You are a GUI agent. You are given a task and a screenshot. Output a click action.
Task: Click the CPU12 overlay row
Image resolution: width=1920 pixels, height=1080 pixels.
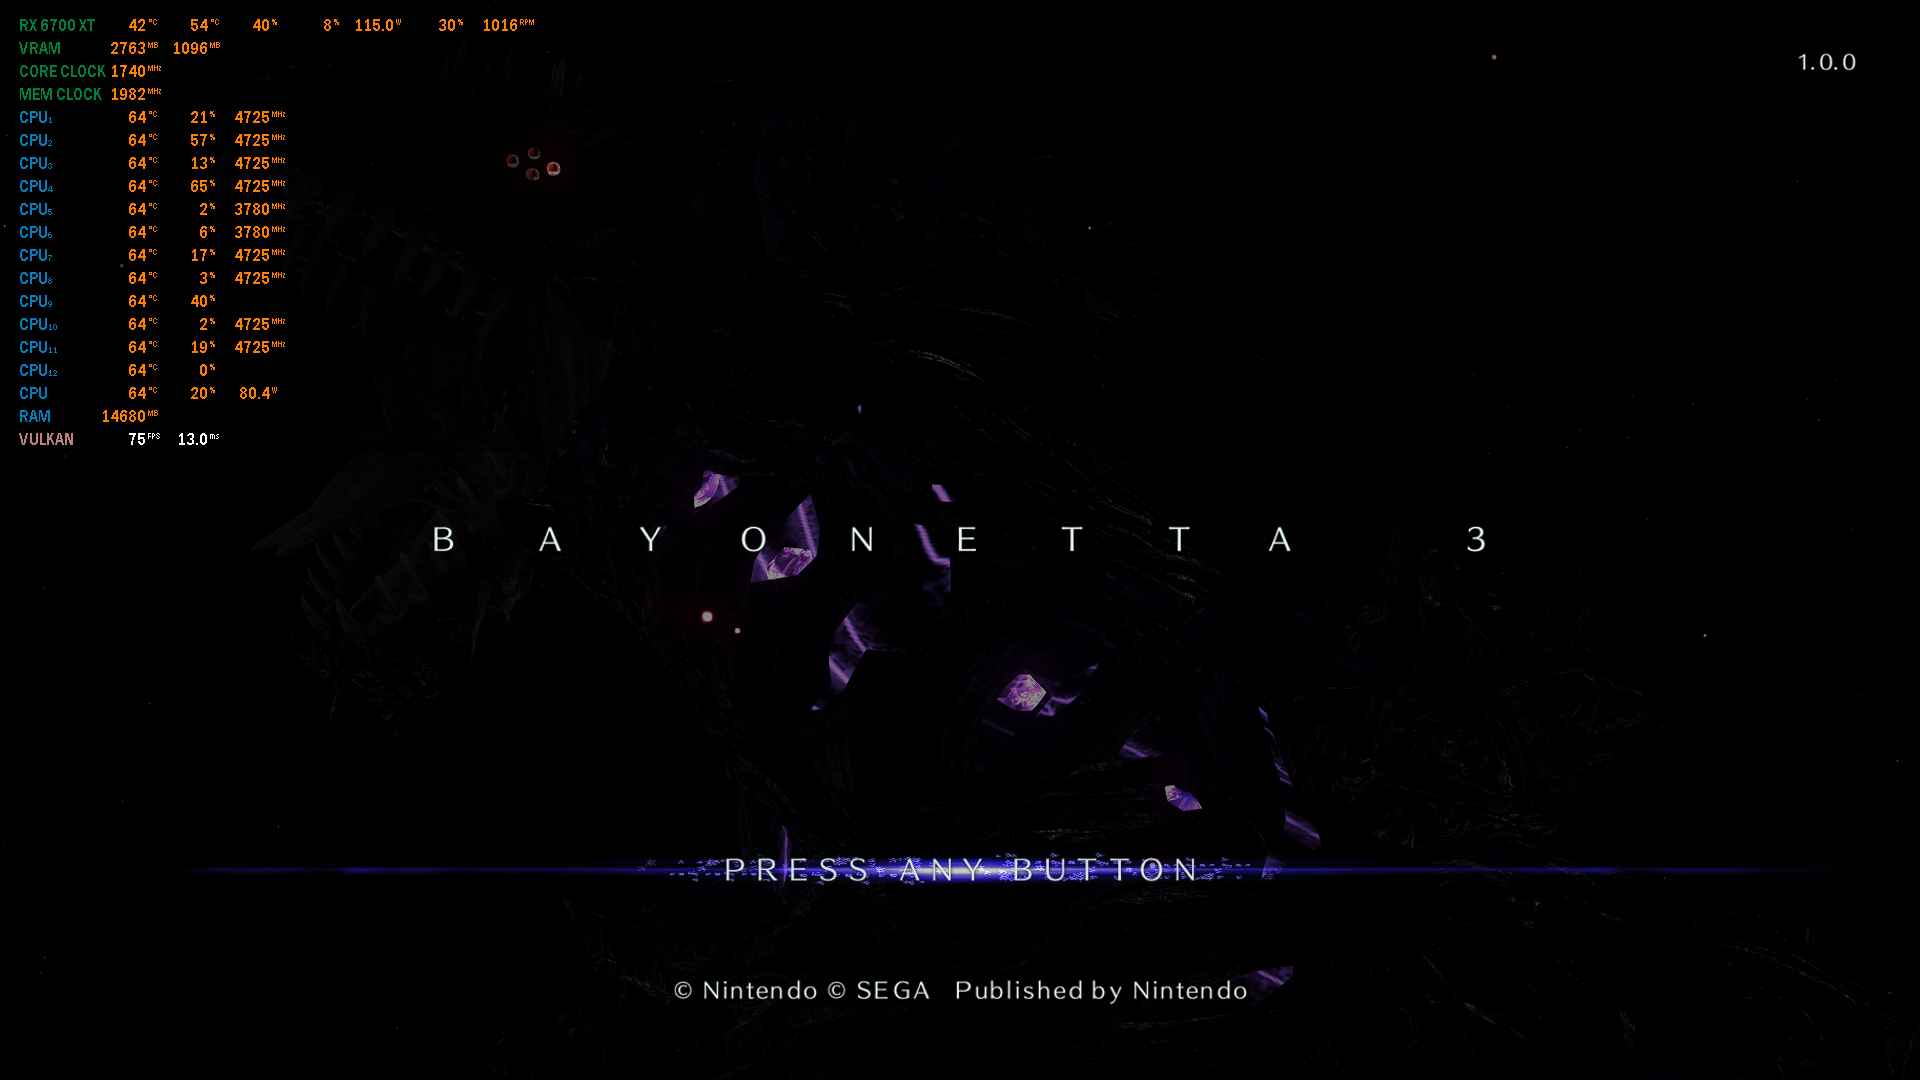coord(38,370)
